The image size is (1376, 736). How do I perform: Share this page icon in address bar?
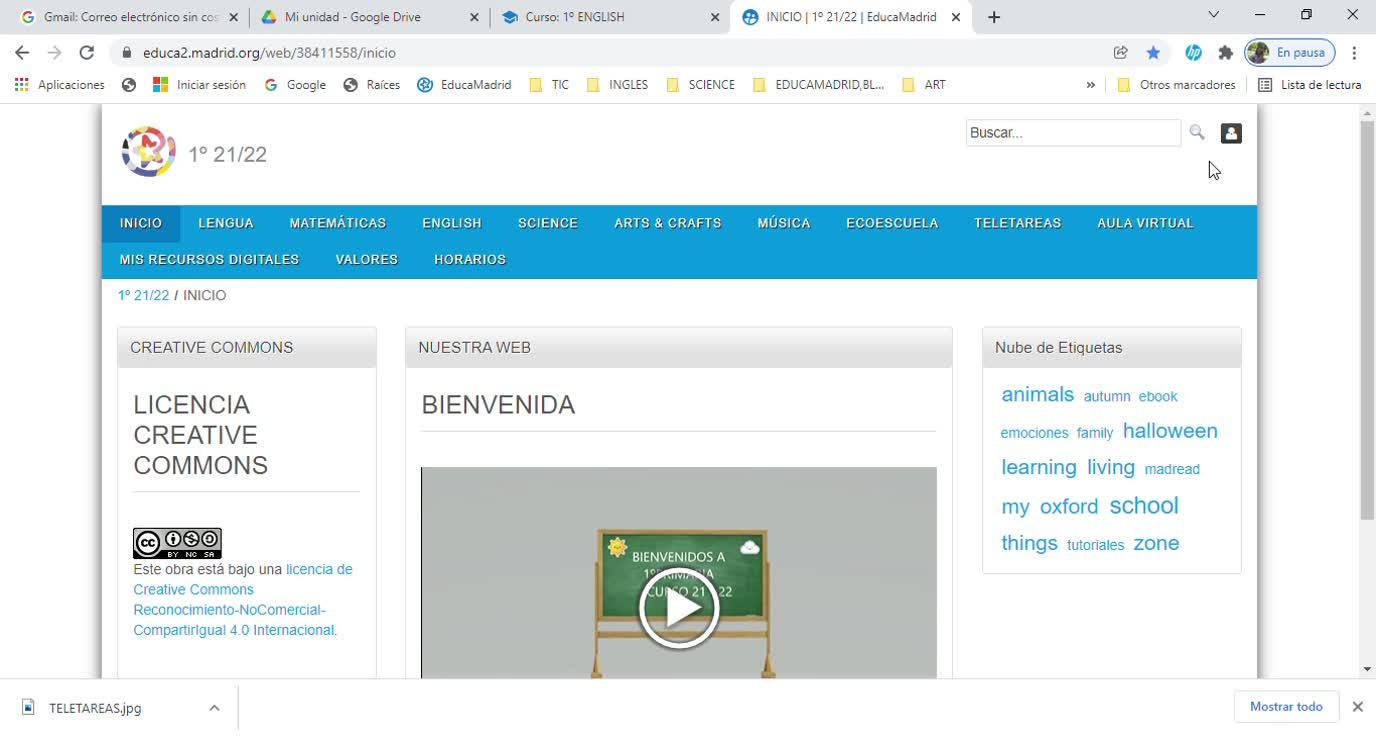coord(1121,53)
